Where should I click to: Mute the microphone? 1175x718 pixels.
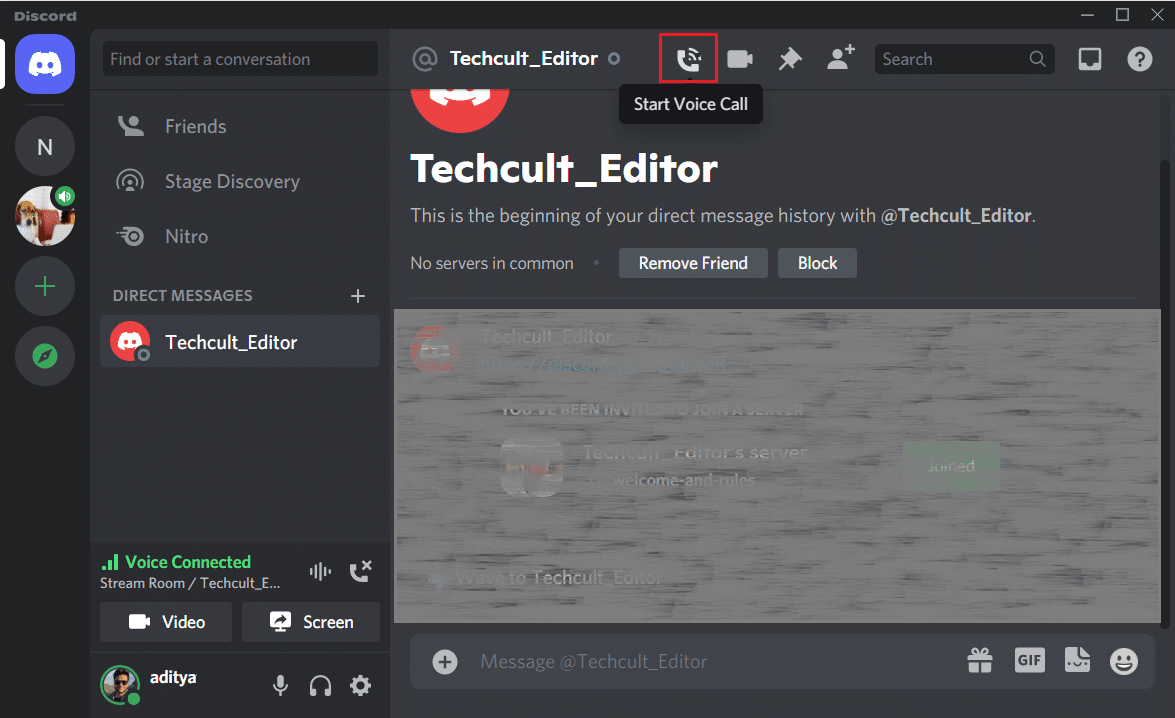[x=280, y=686]
